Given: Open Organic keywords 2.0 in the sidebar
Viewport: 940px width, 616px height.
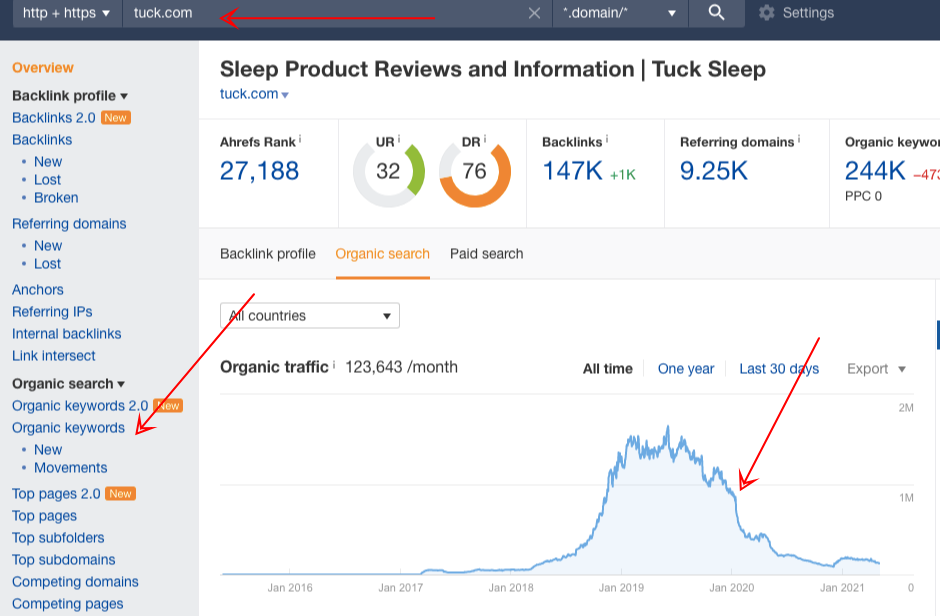Looking at the screenshot, I should (x=80, y=406).
